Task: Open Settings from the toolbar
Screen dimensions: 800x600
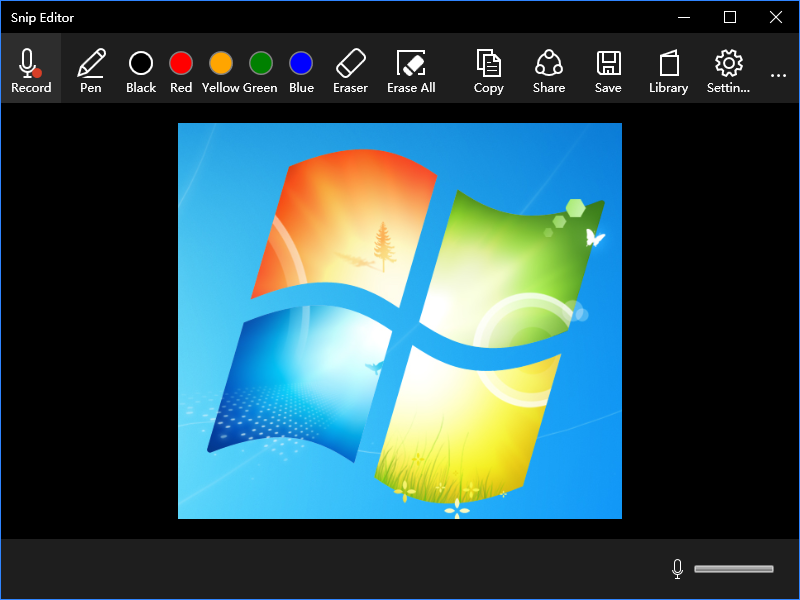Action: pos(728,70)
